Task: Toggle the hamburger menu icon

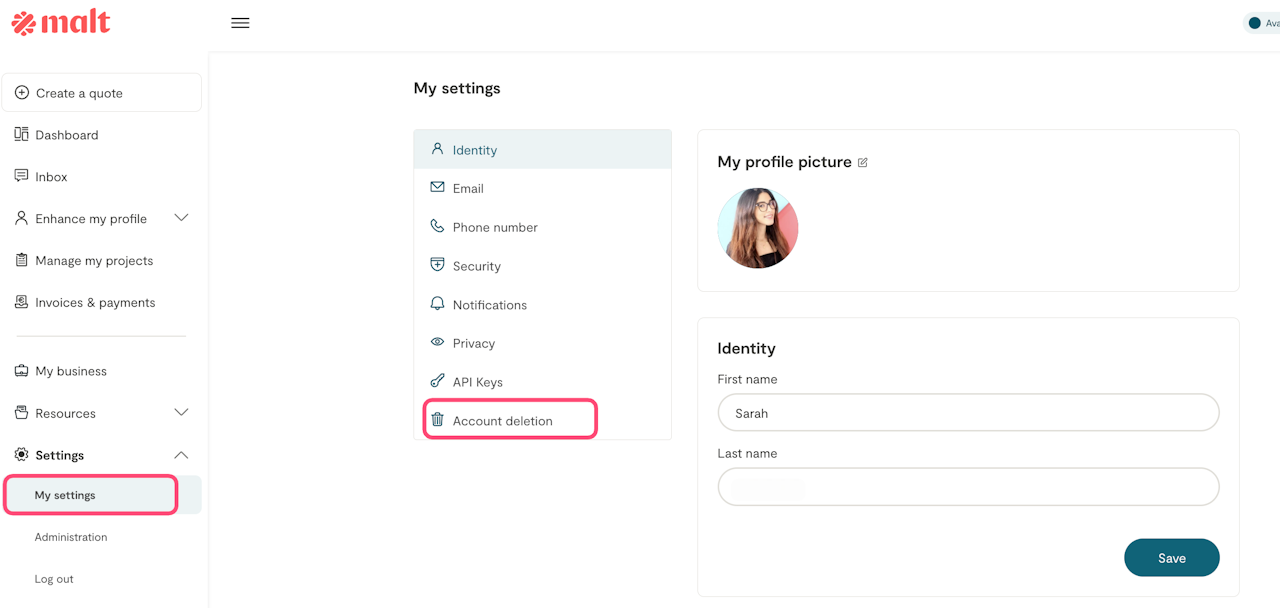Action: [x=240, y=23]
